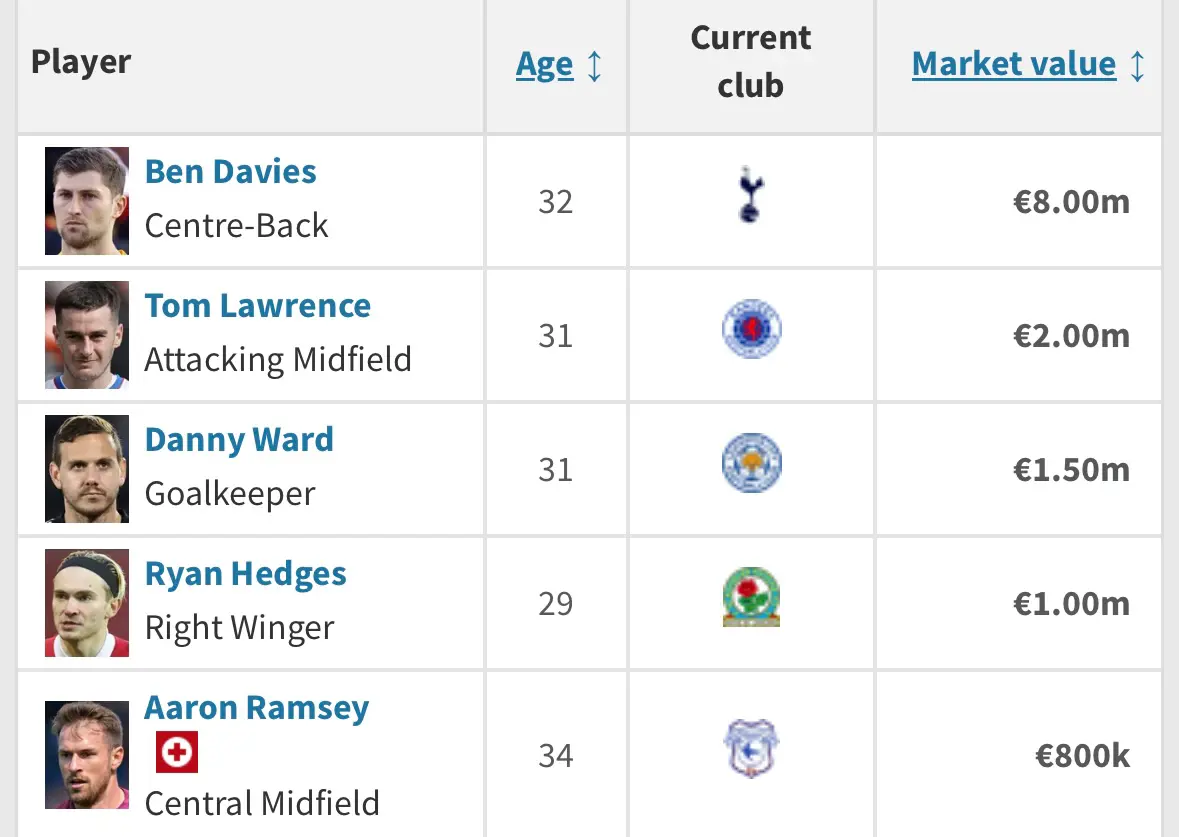Sort the table by Market value
The width and height of the screenshot is (1179, 837).
point(1014,64)
